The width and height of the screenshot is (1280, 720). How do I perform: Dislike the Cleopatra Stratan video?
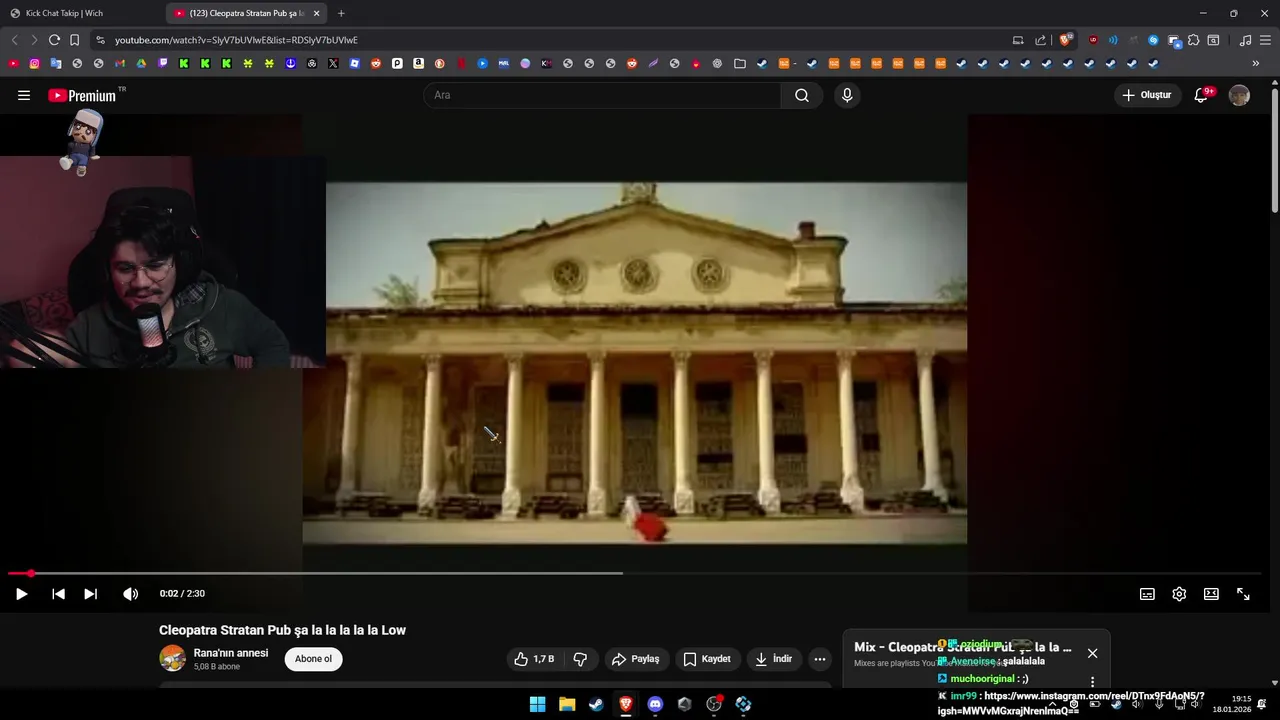(580, 659)
